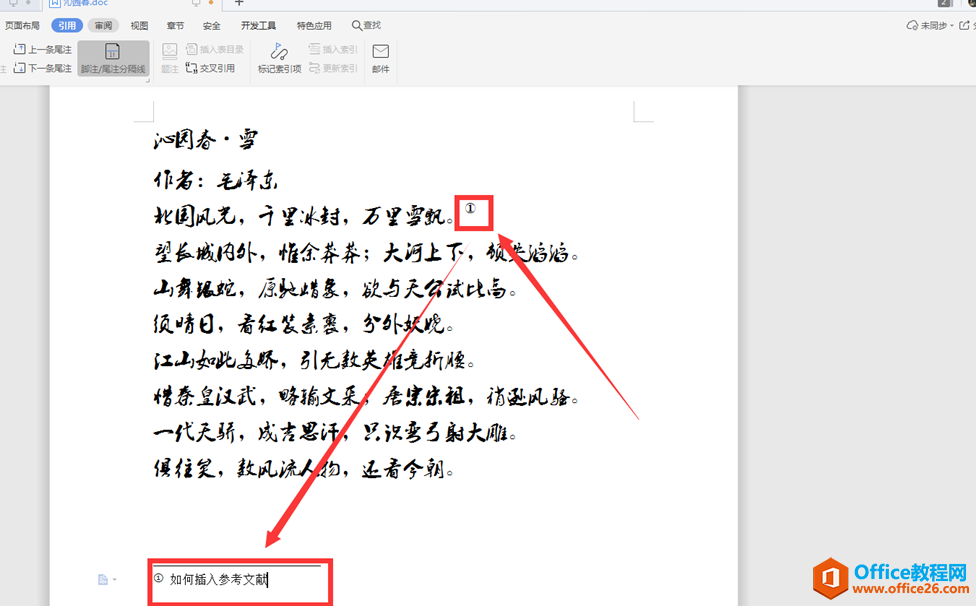Click the line starting 望长城内外

tap(366, 253)
